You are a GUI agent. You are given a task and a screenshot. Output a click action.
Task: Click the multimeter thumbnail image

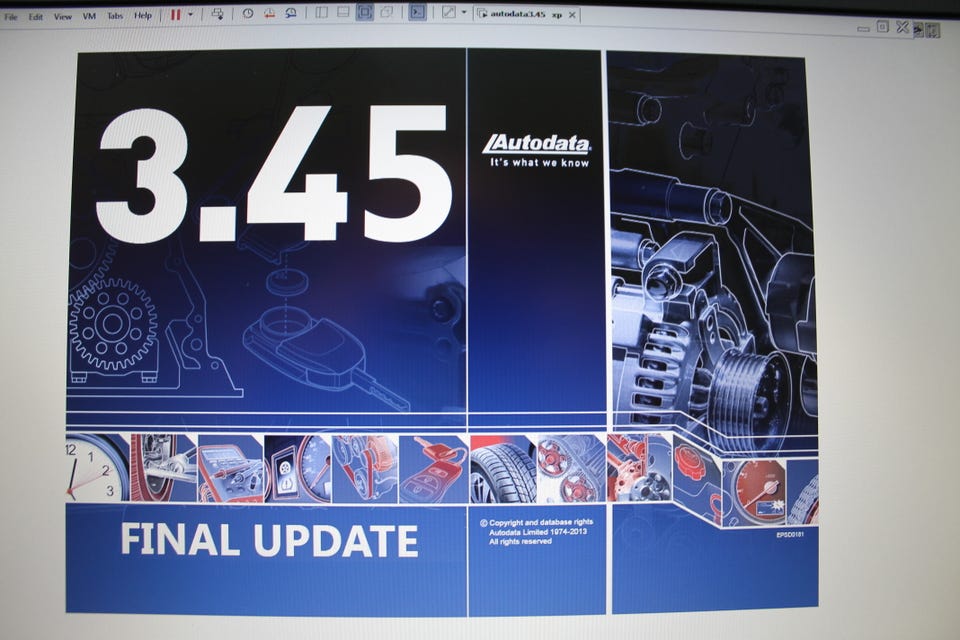(x=230, y=469)
